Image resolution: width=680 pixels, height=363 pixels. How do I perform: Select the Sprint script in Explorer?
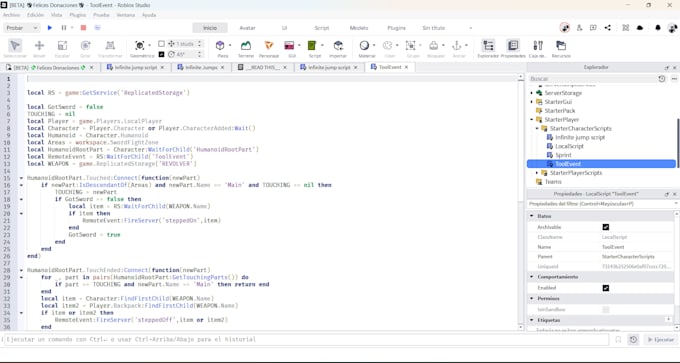click(563, 155)
